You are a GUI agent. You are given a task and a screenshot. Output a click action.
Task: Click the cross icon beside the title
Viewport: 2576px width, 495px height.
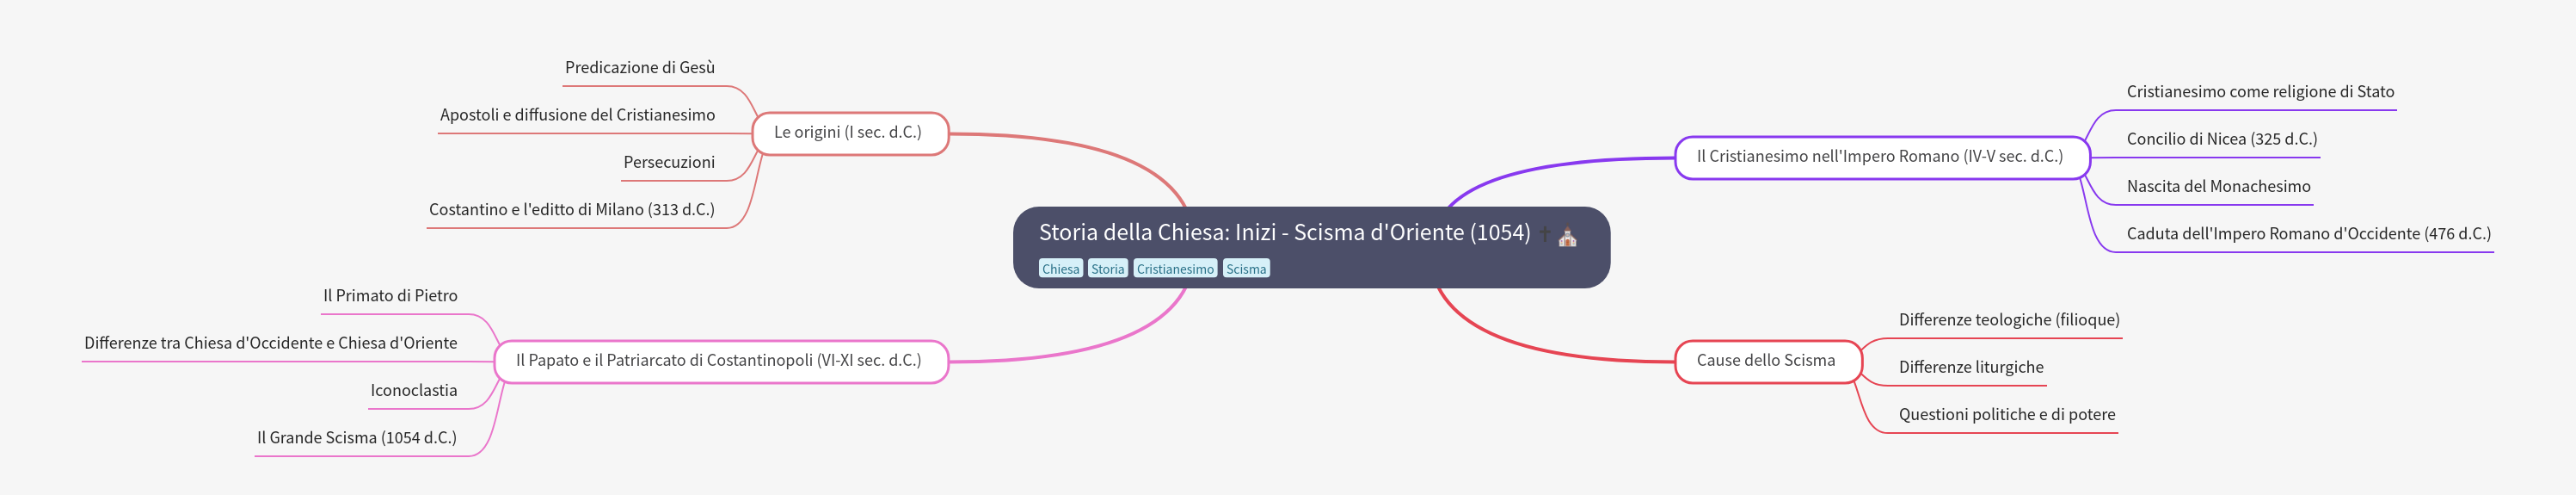(1544, 234)
